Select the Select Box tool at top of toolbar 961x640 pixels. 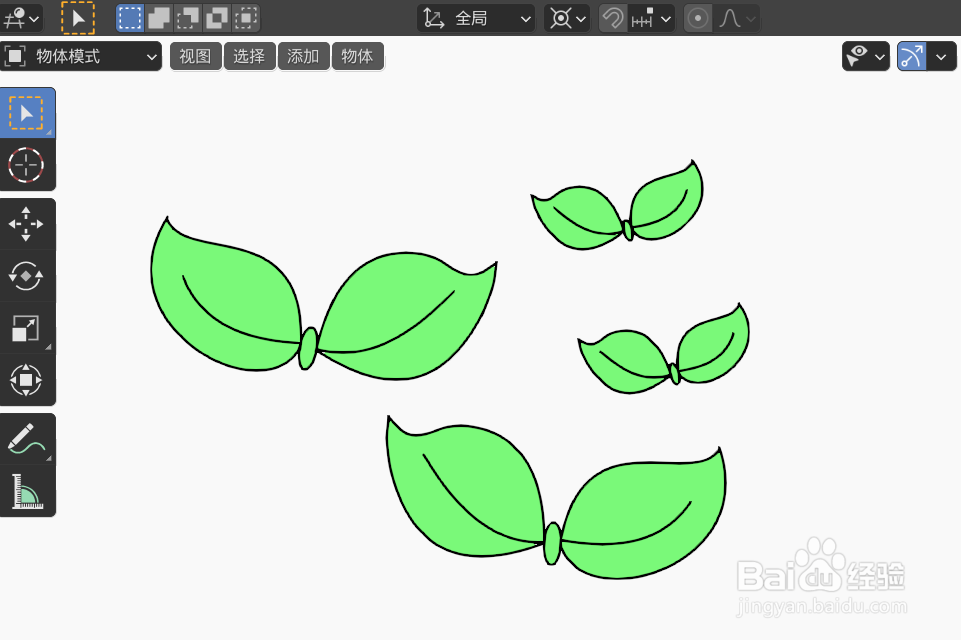coord(28,113)
